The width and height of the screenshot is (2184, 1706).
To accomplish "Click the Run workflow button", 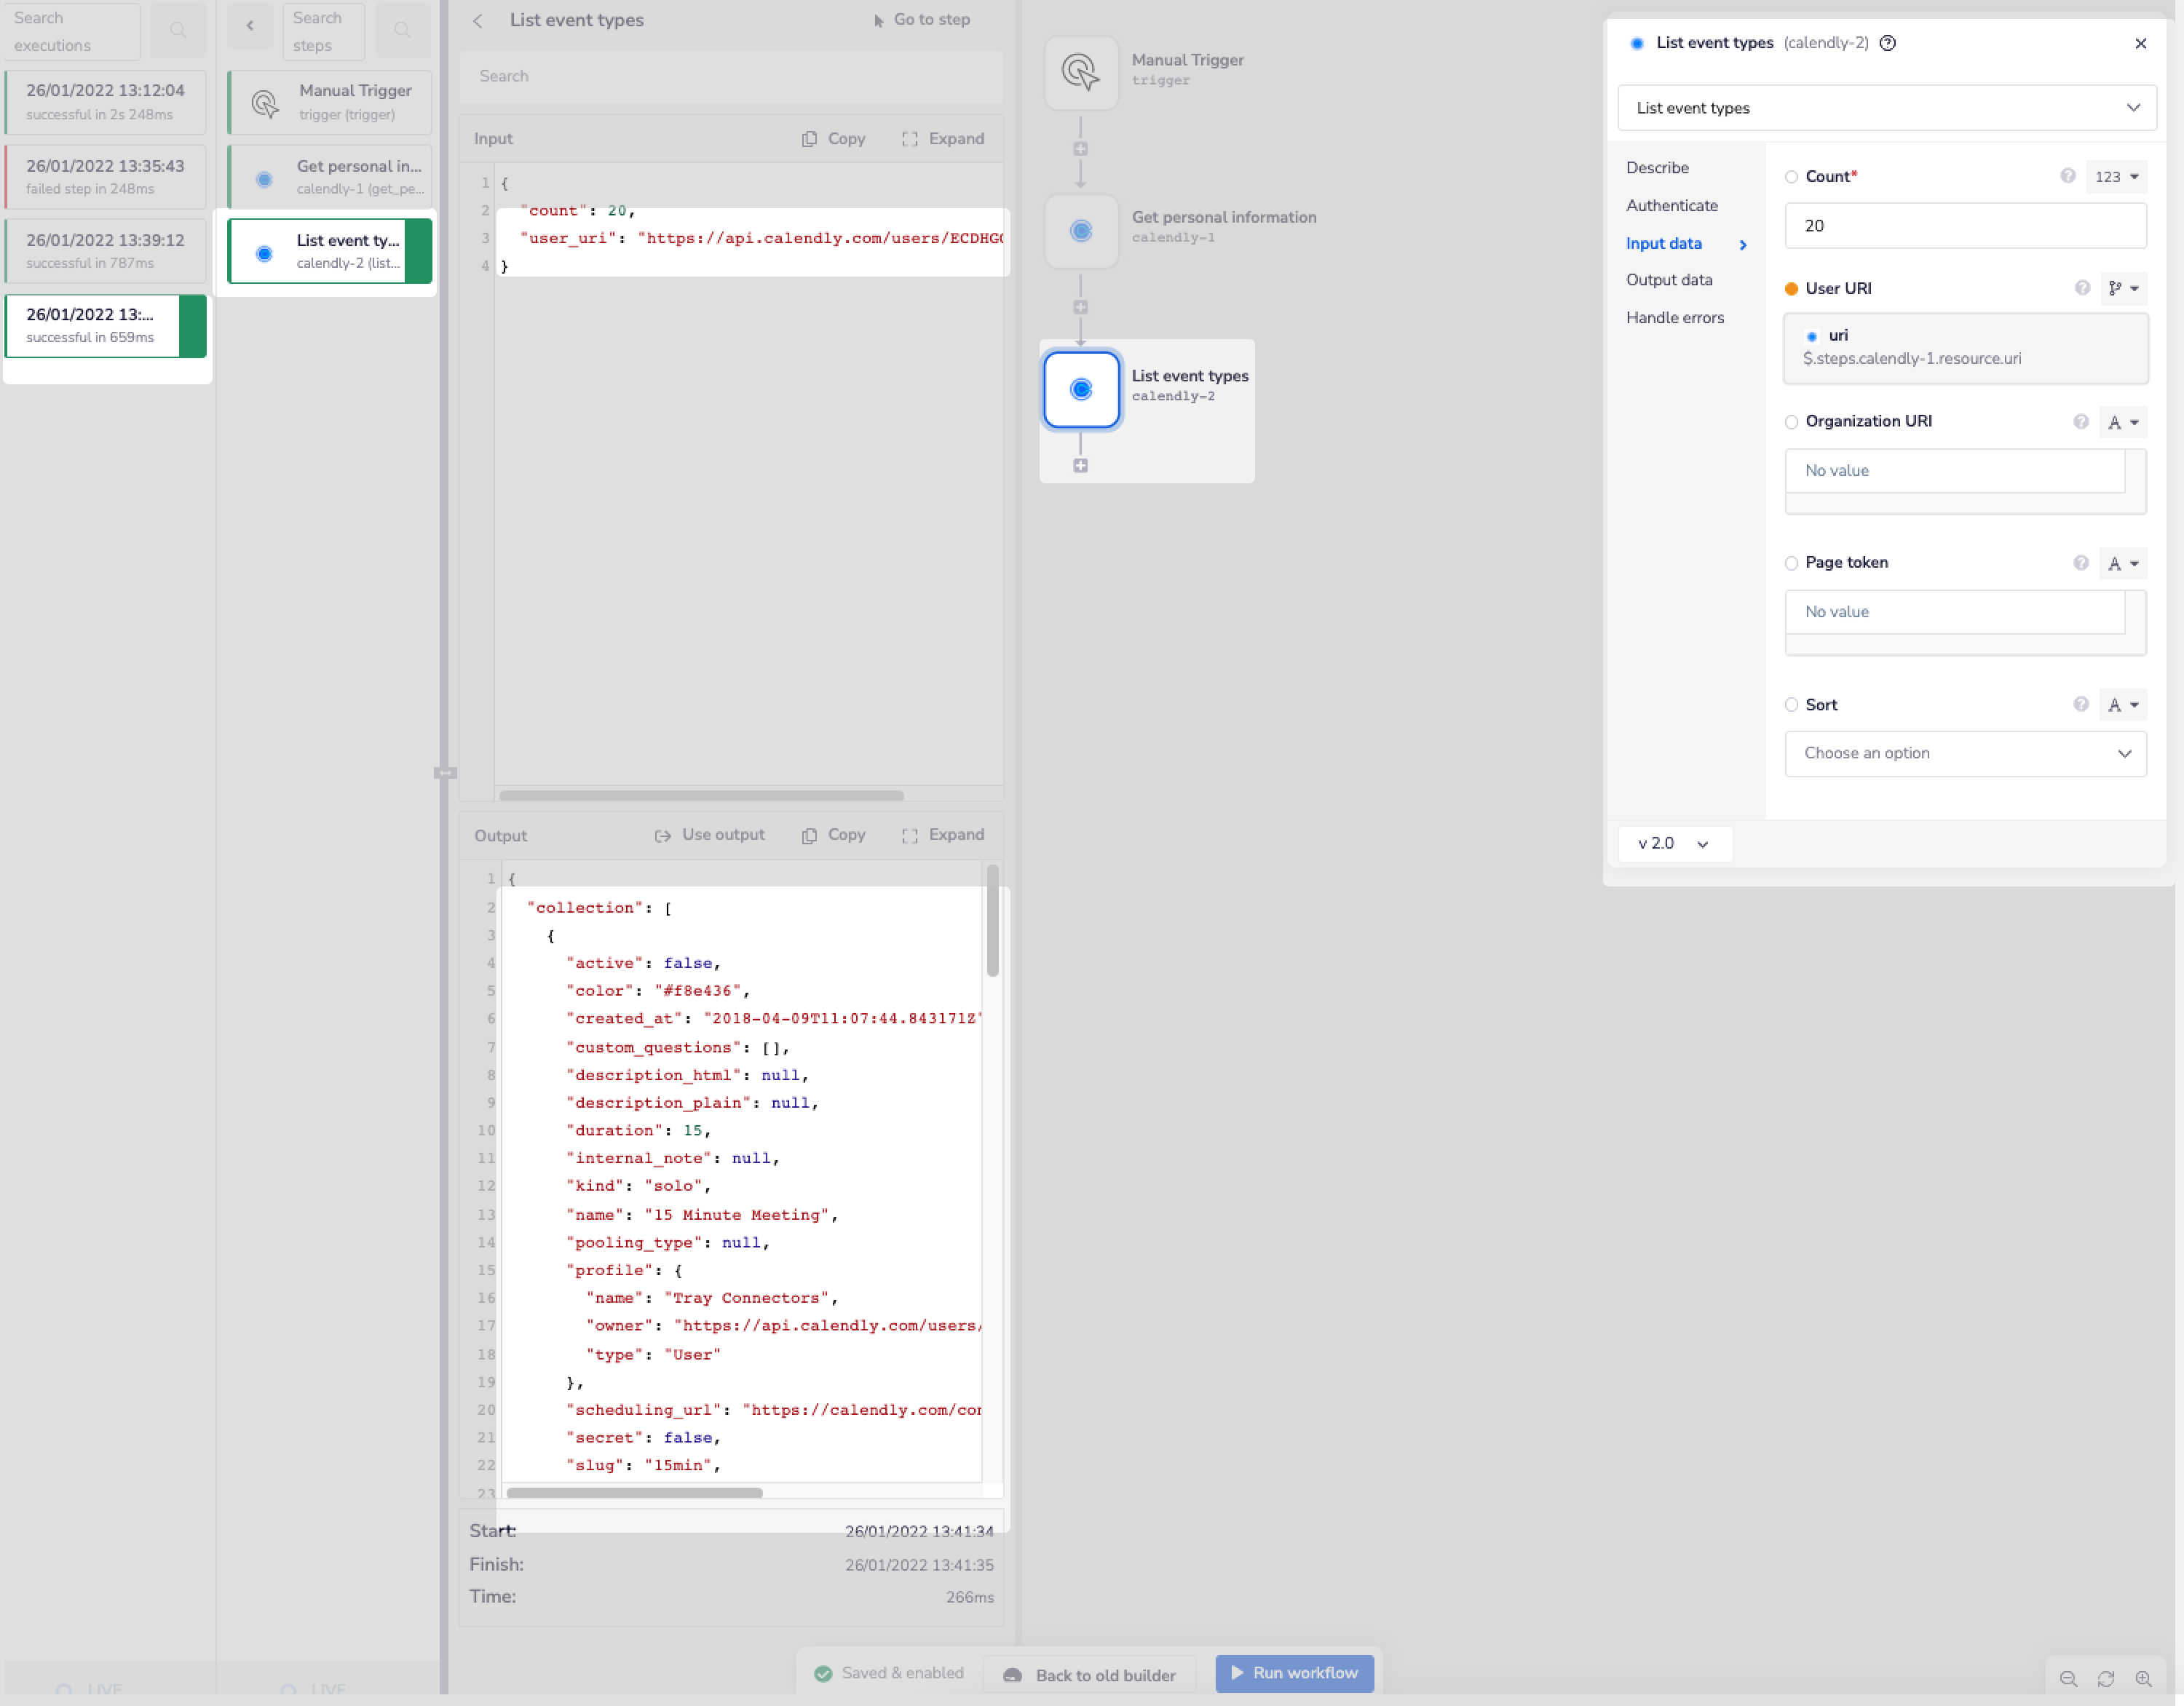I will point(1294,1673).
